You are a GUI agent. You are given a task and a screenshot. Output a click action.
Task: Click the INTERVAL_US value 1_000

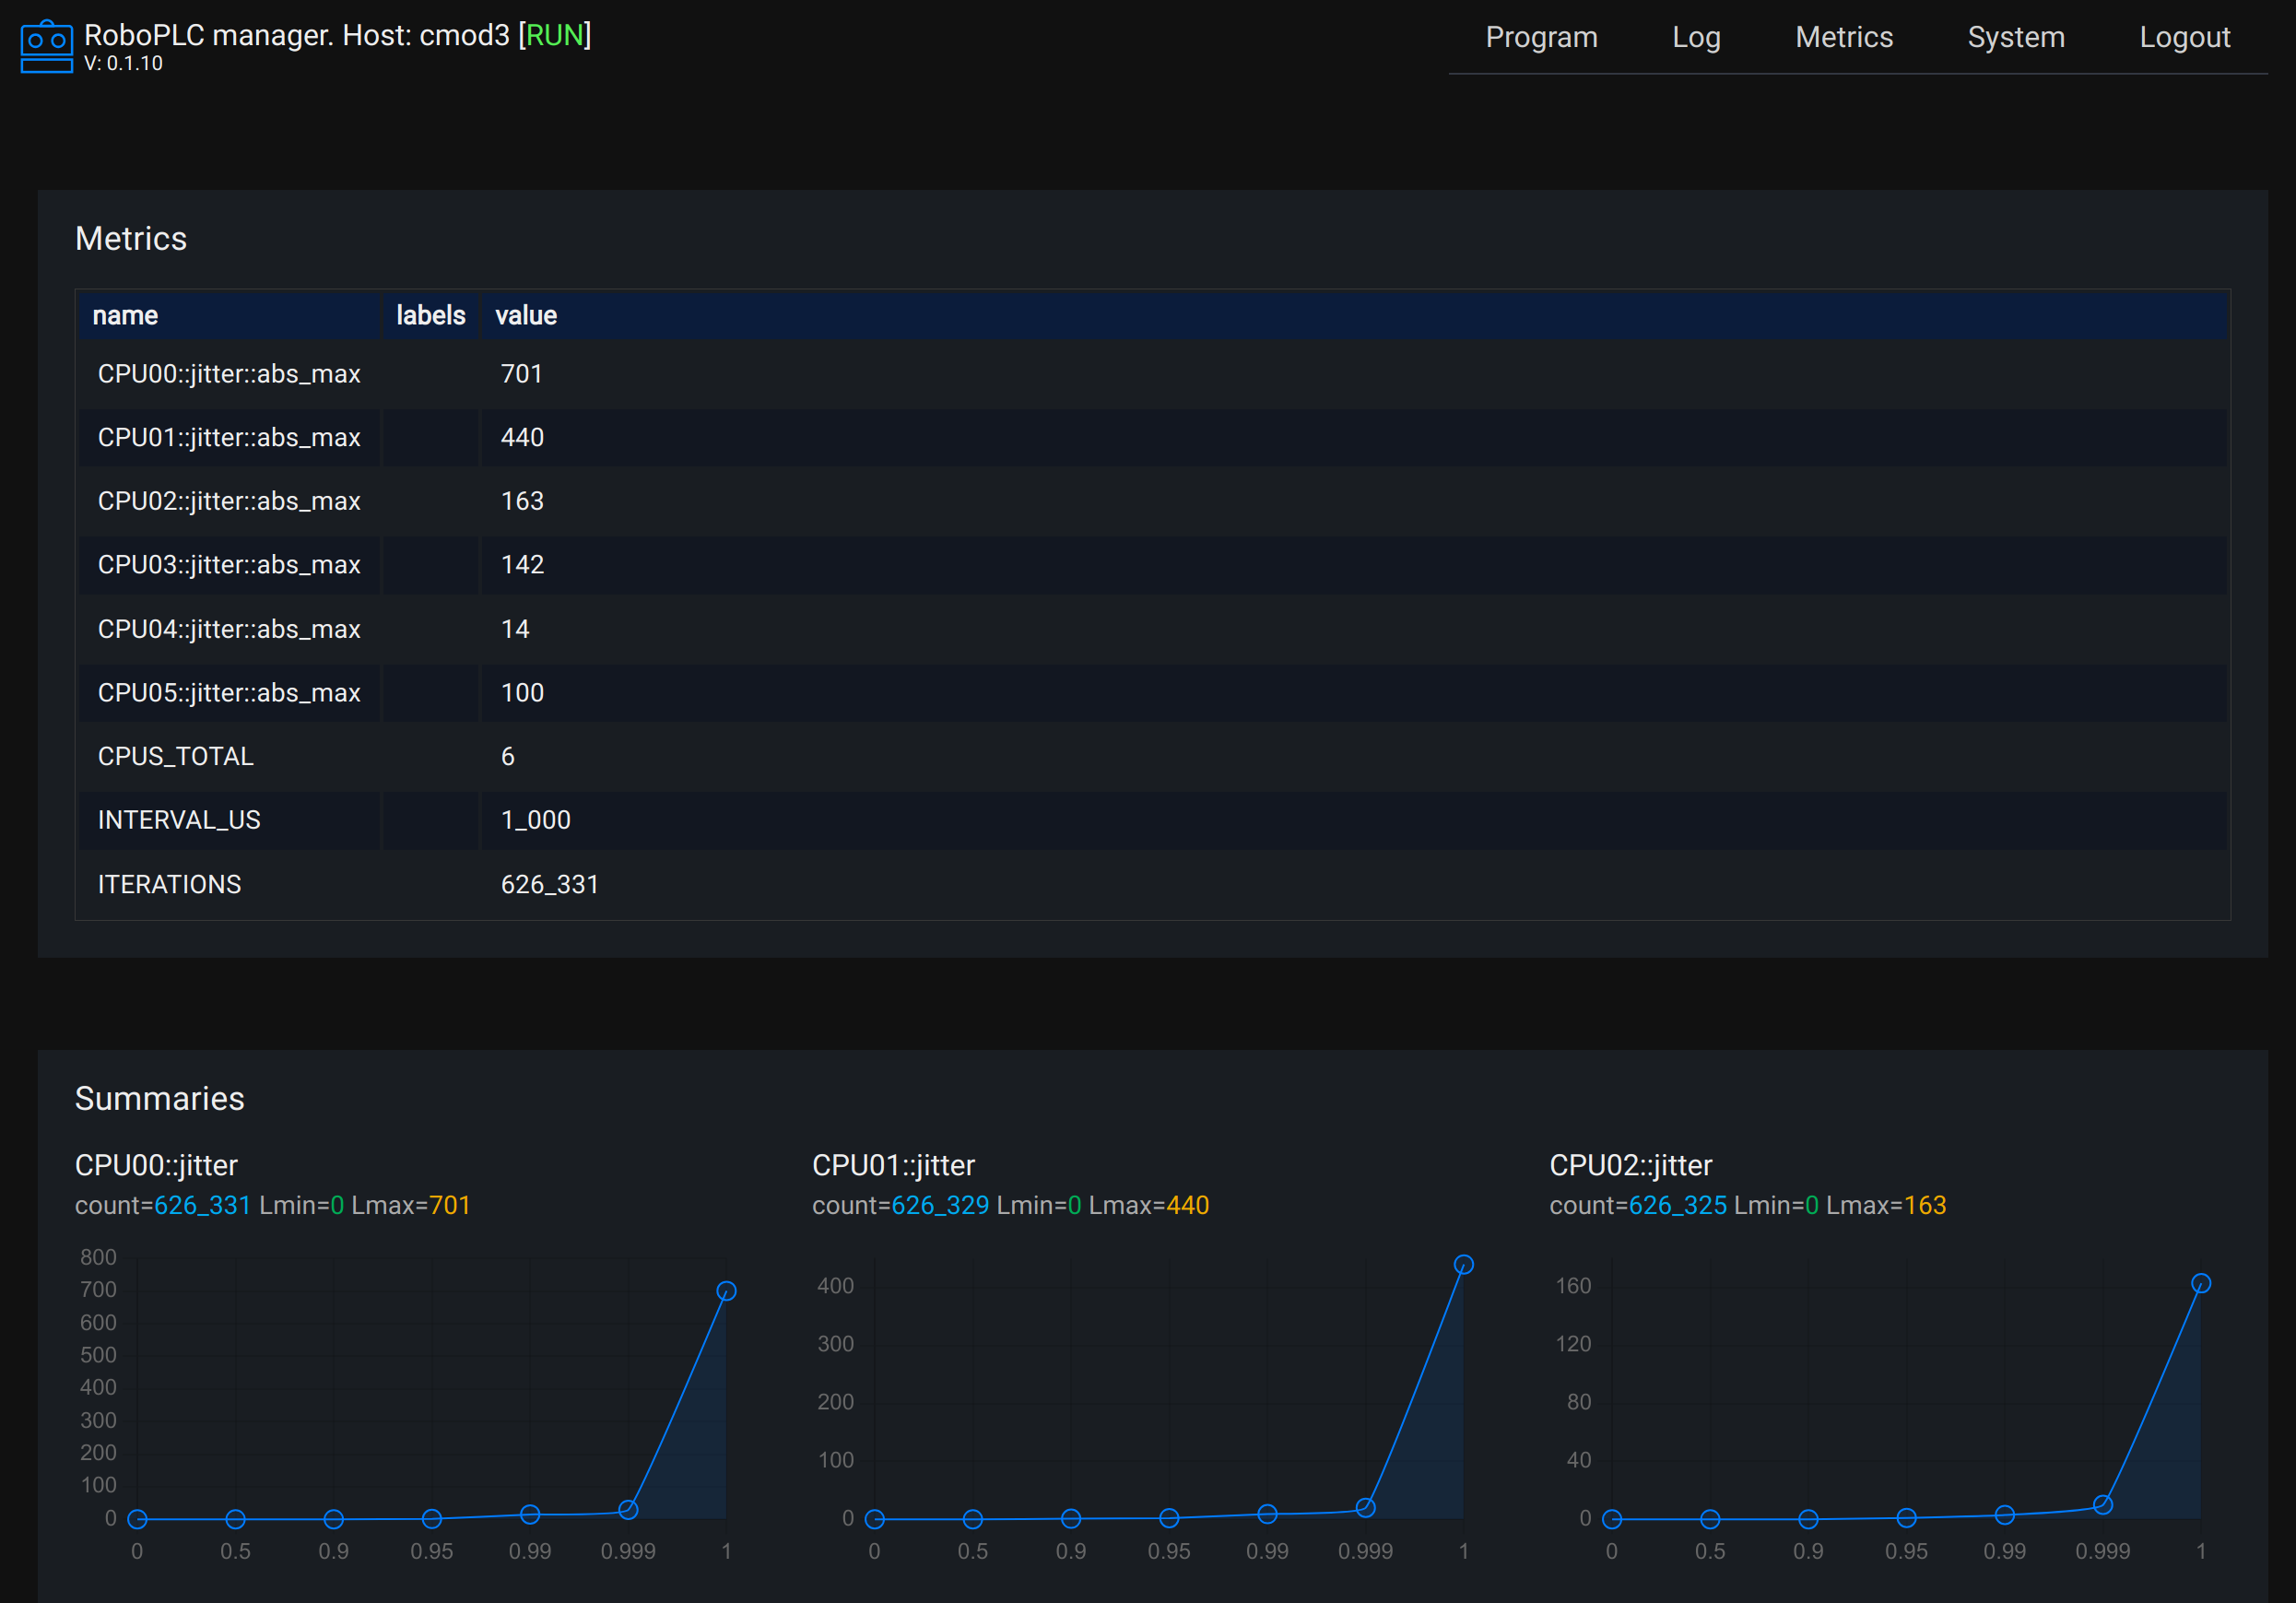pos(535,820)
